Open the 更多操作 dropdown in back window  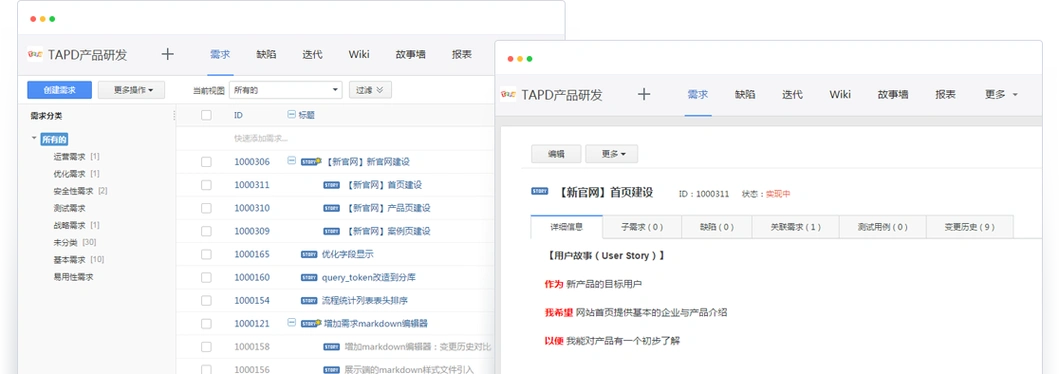(131, 90)
